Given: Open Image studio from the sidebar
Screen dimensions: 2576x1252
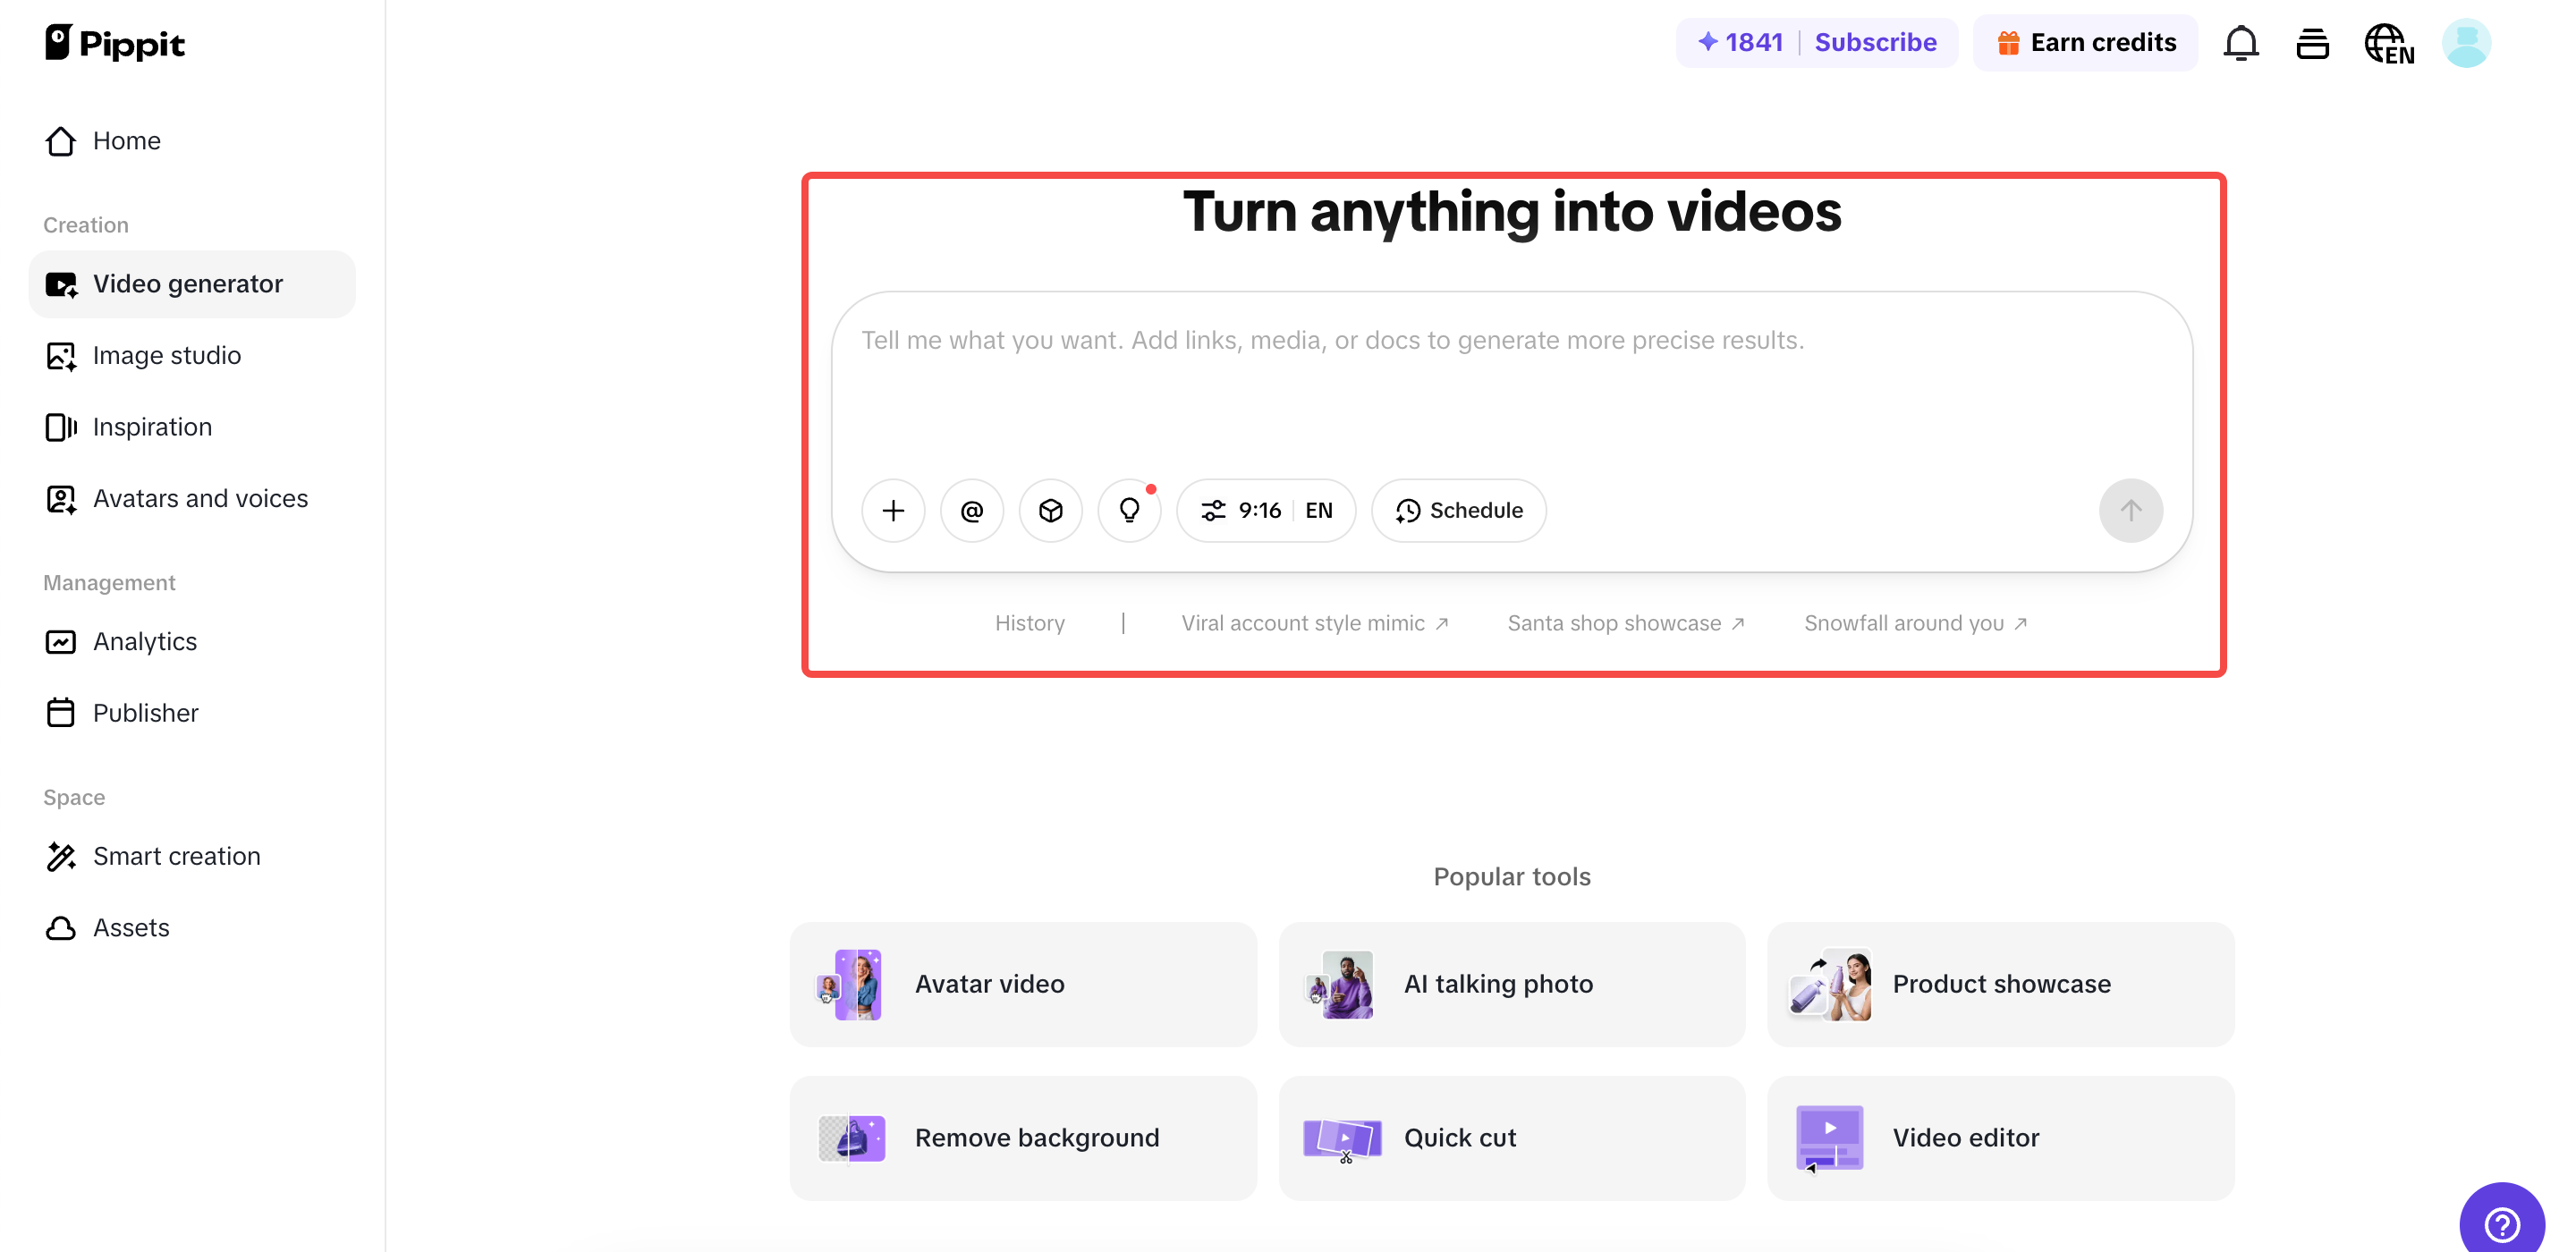Looking at the screenshot, I should 166,355.
